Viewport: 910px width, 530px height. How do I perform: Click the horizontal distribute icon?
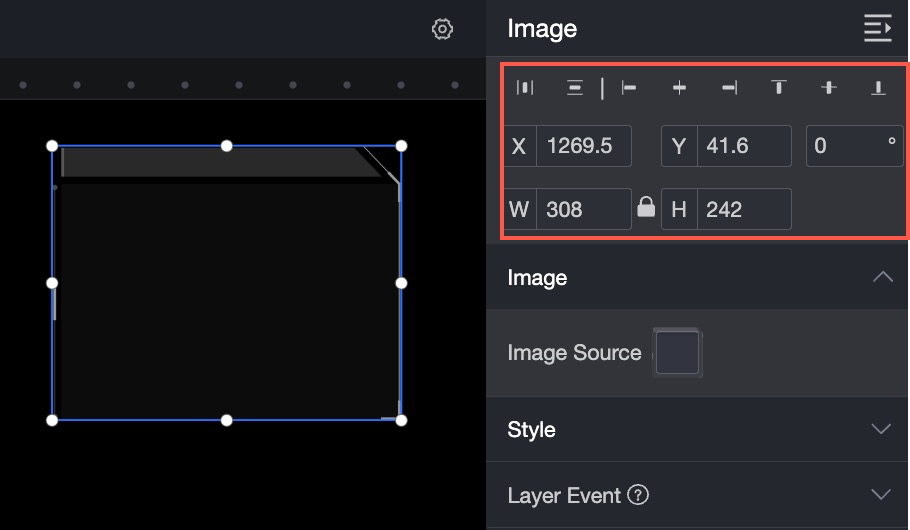(525, 88)
